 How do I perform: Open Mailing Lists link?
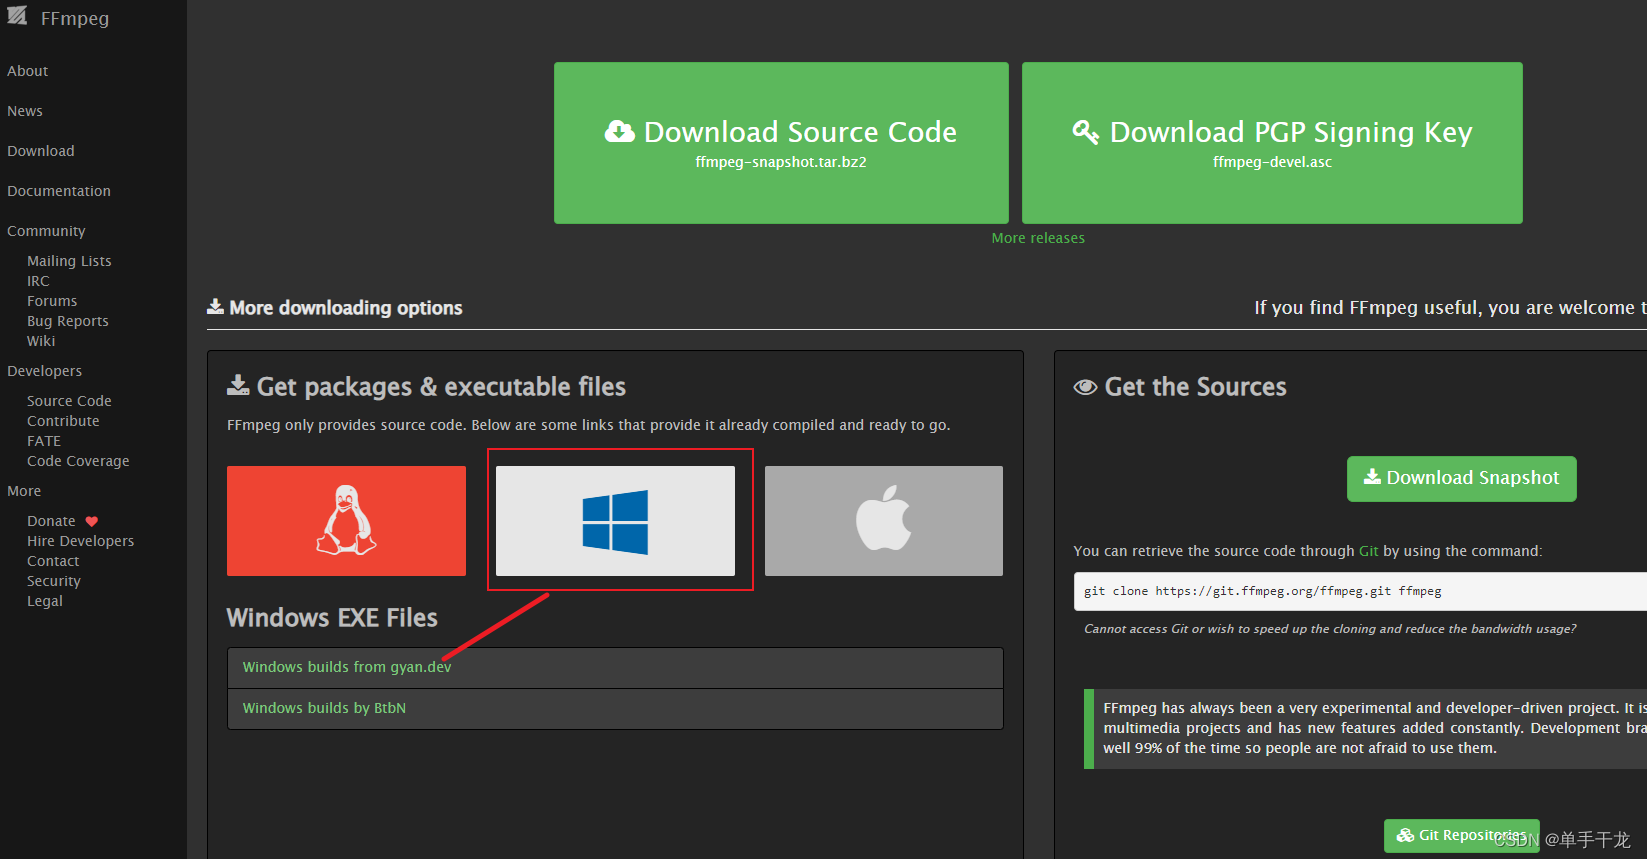tap(69, 261)
